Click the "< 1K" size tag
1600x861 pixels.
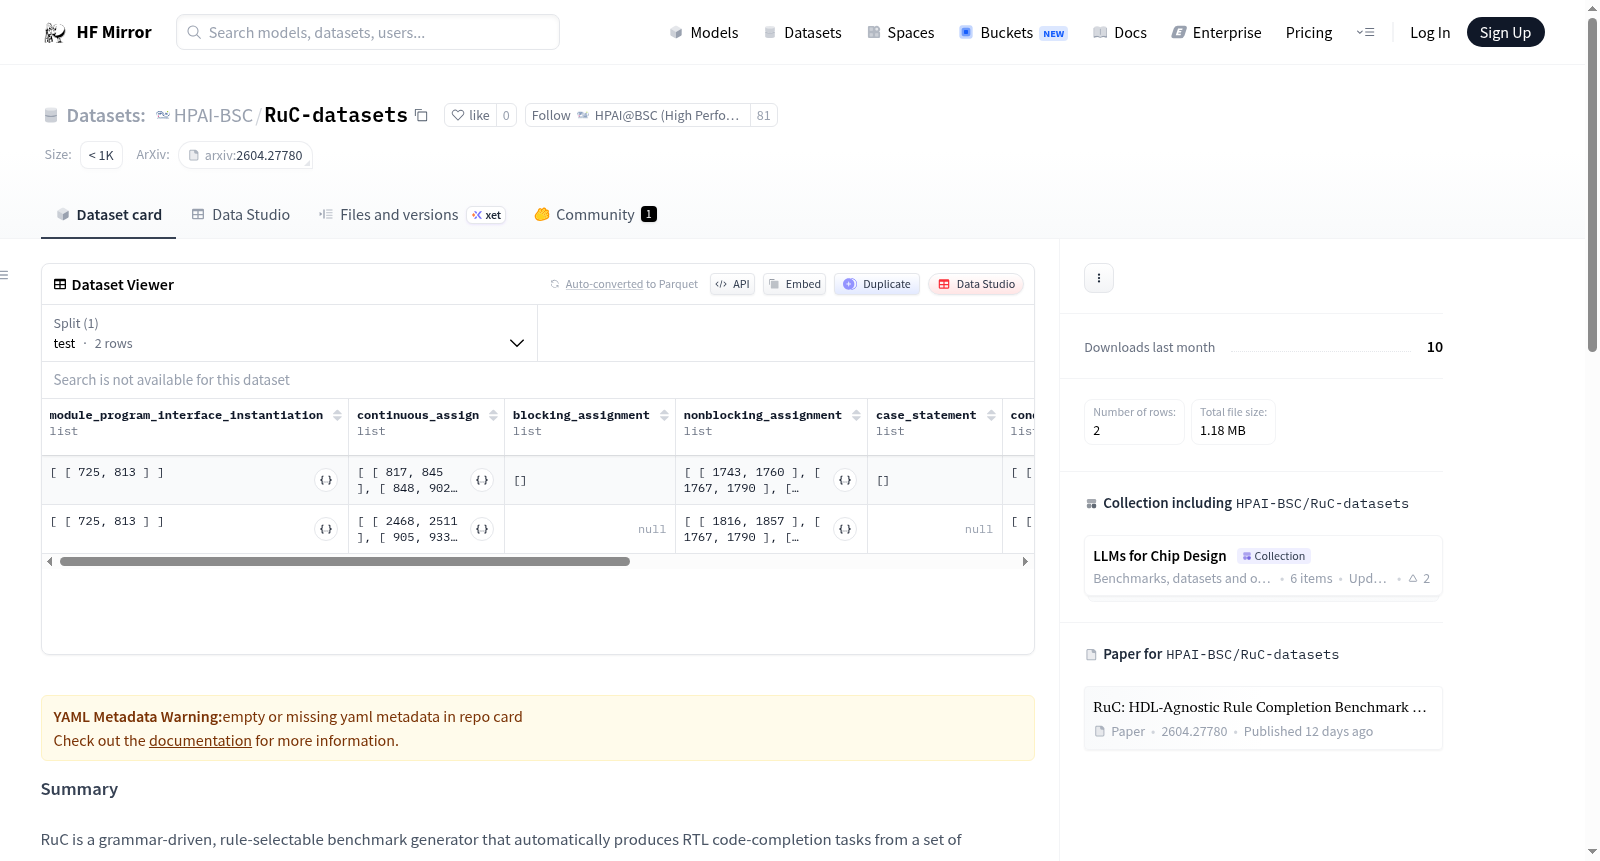pyautogui.click(x=101, y=156)
